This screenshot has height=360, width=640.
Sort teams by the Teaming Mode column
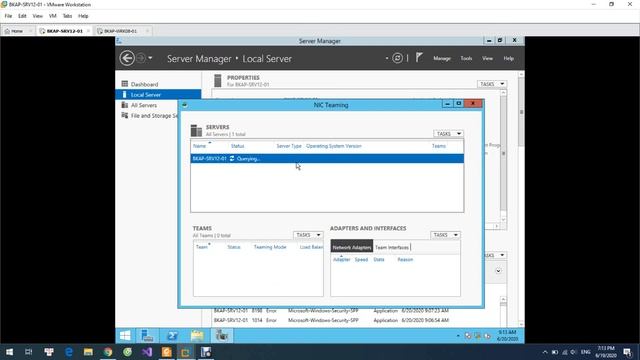pos(270,247)
